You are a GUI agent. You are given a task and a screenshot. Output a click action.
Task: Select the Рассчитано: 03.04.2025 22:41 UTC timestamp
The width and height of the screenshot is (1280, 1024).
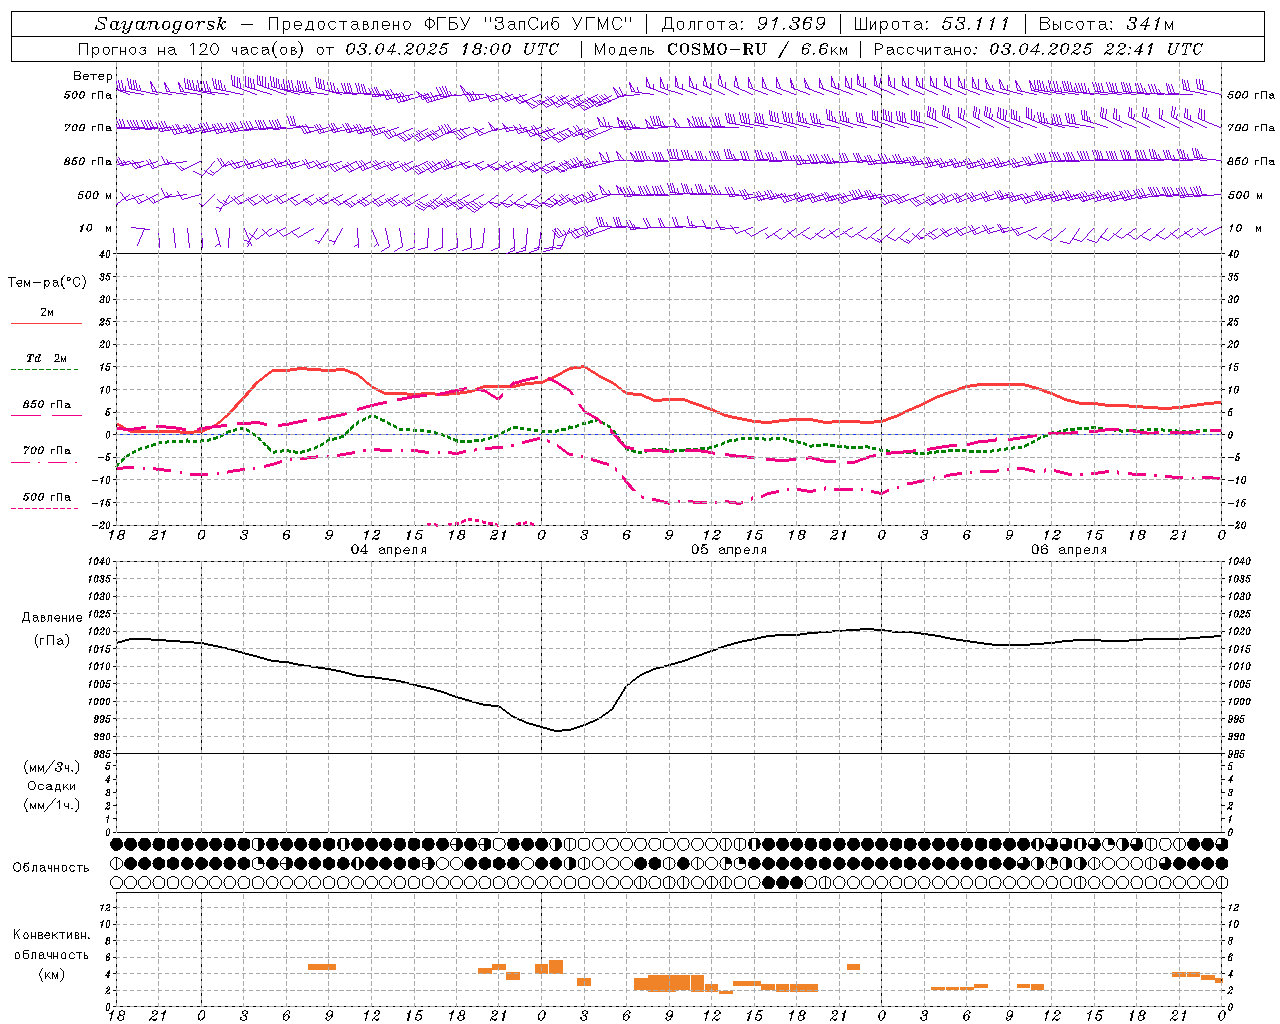click(x=1038, y=49)
